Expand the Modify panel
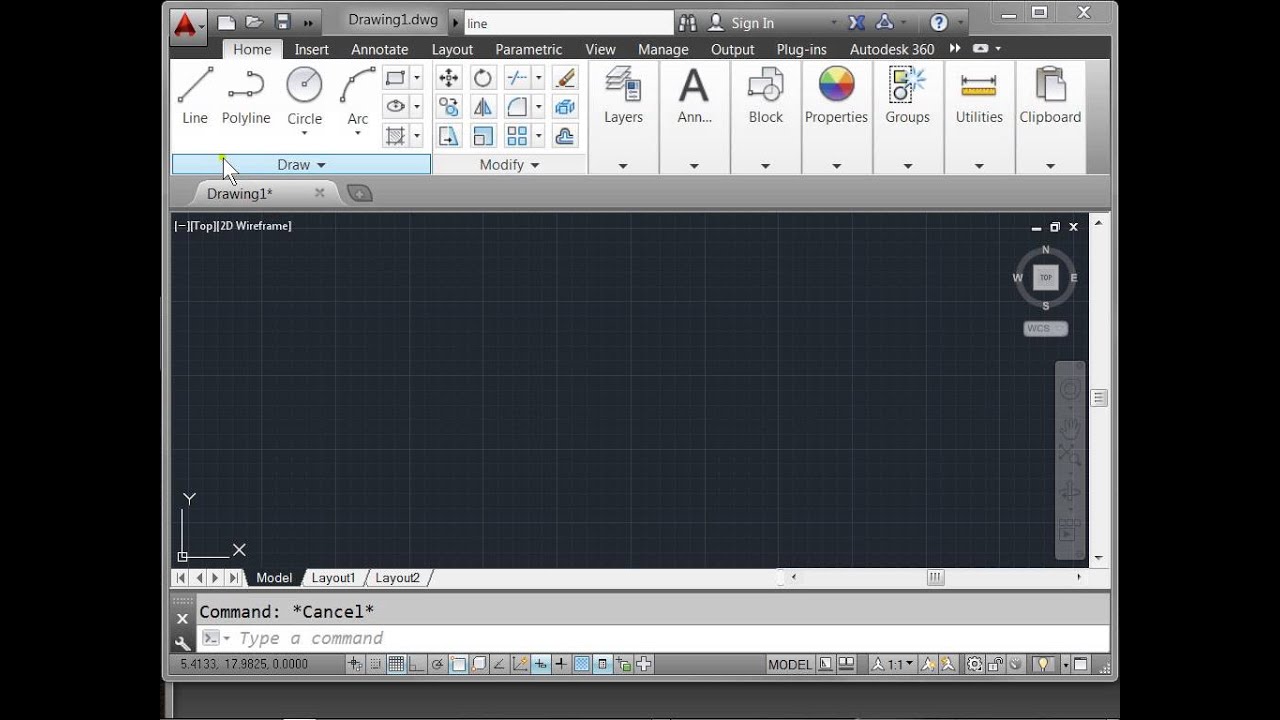The height and width of the screenshot is (720, 1280). coord(509,165)
